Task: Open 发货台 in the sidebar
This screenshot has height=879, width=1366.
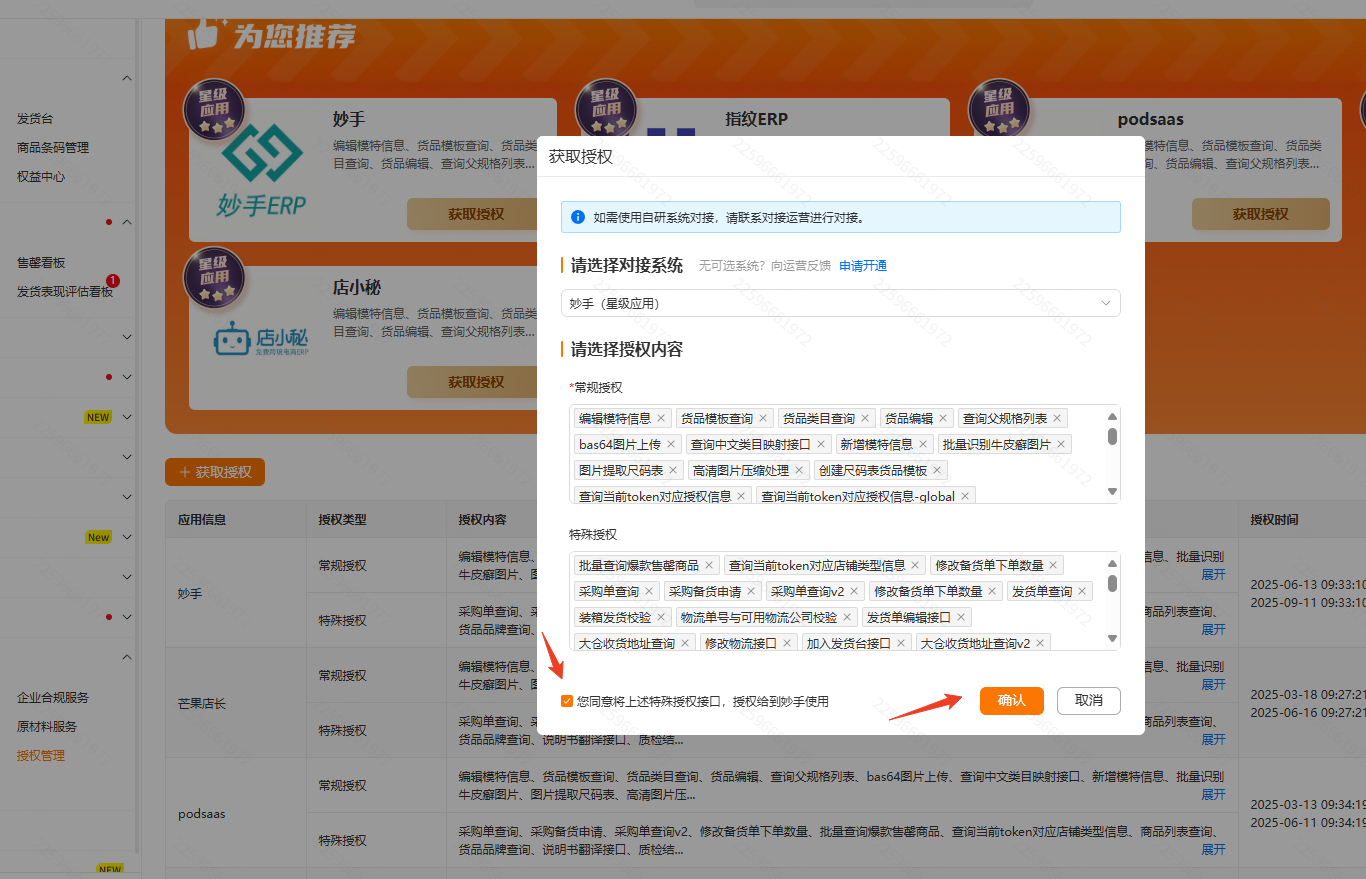Action: (x=35, y=118)
